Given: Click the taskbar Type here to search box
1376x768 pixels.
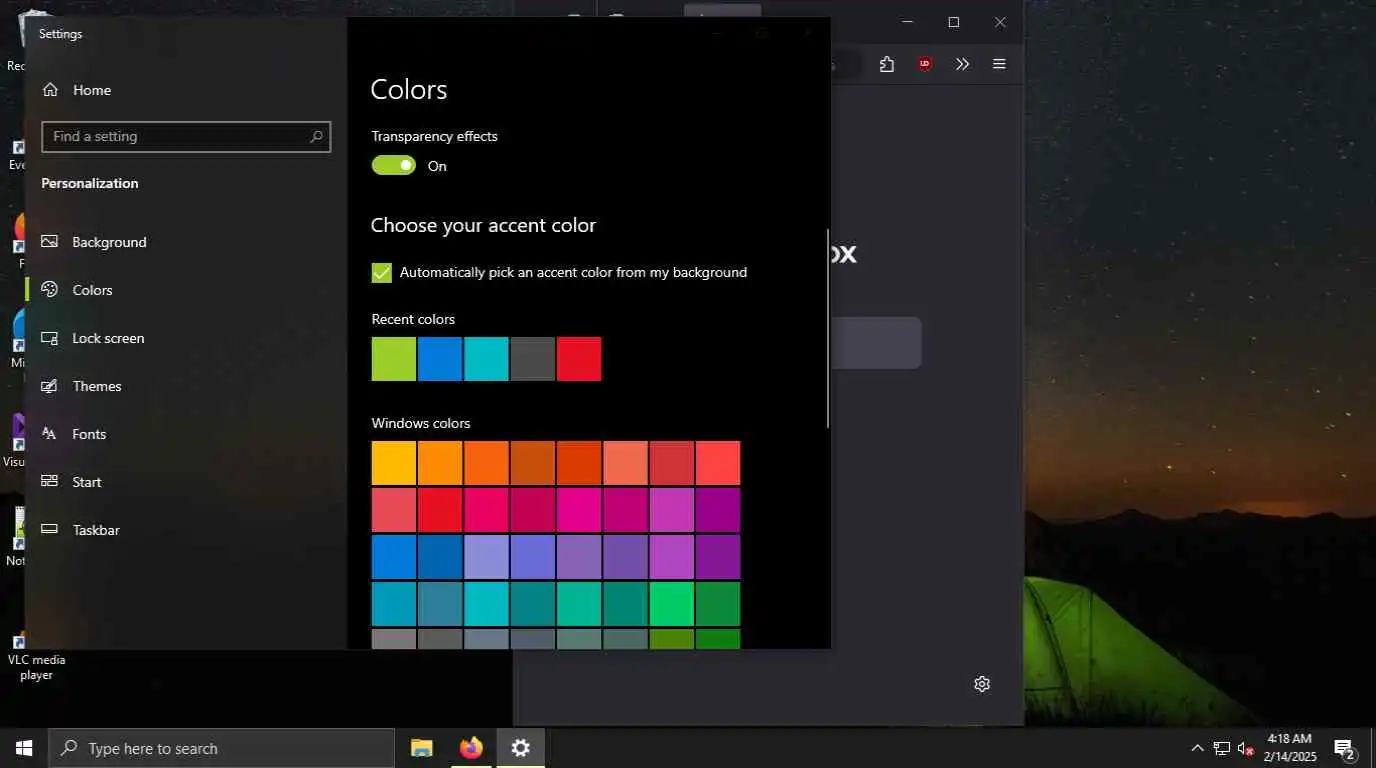Looking at the screenshot, I should pyautogui.click(x=222, y=748).
